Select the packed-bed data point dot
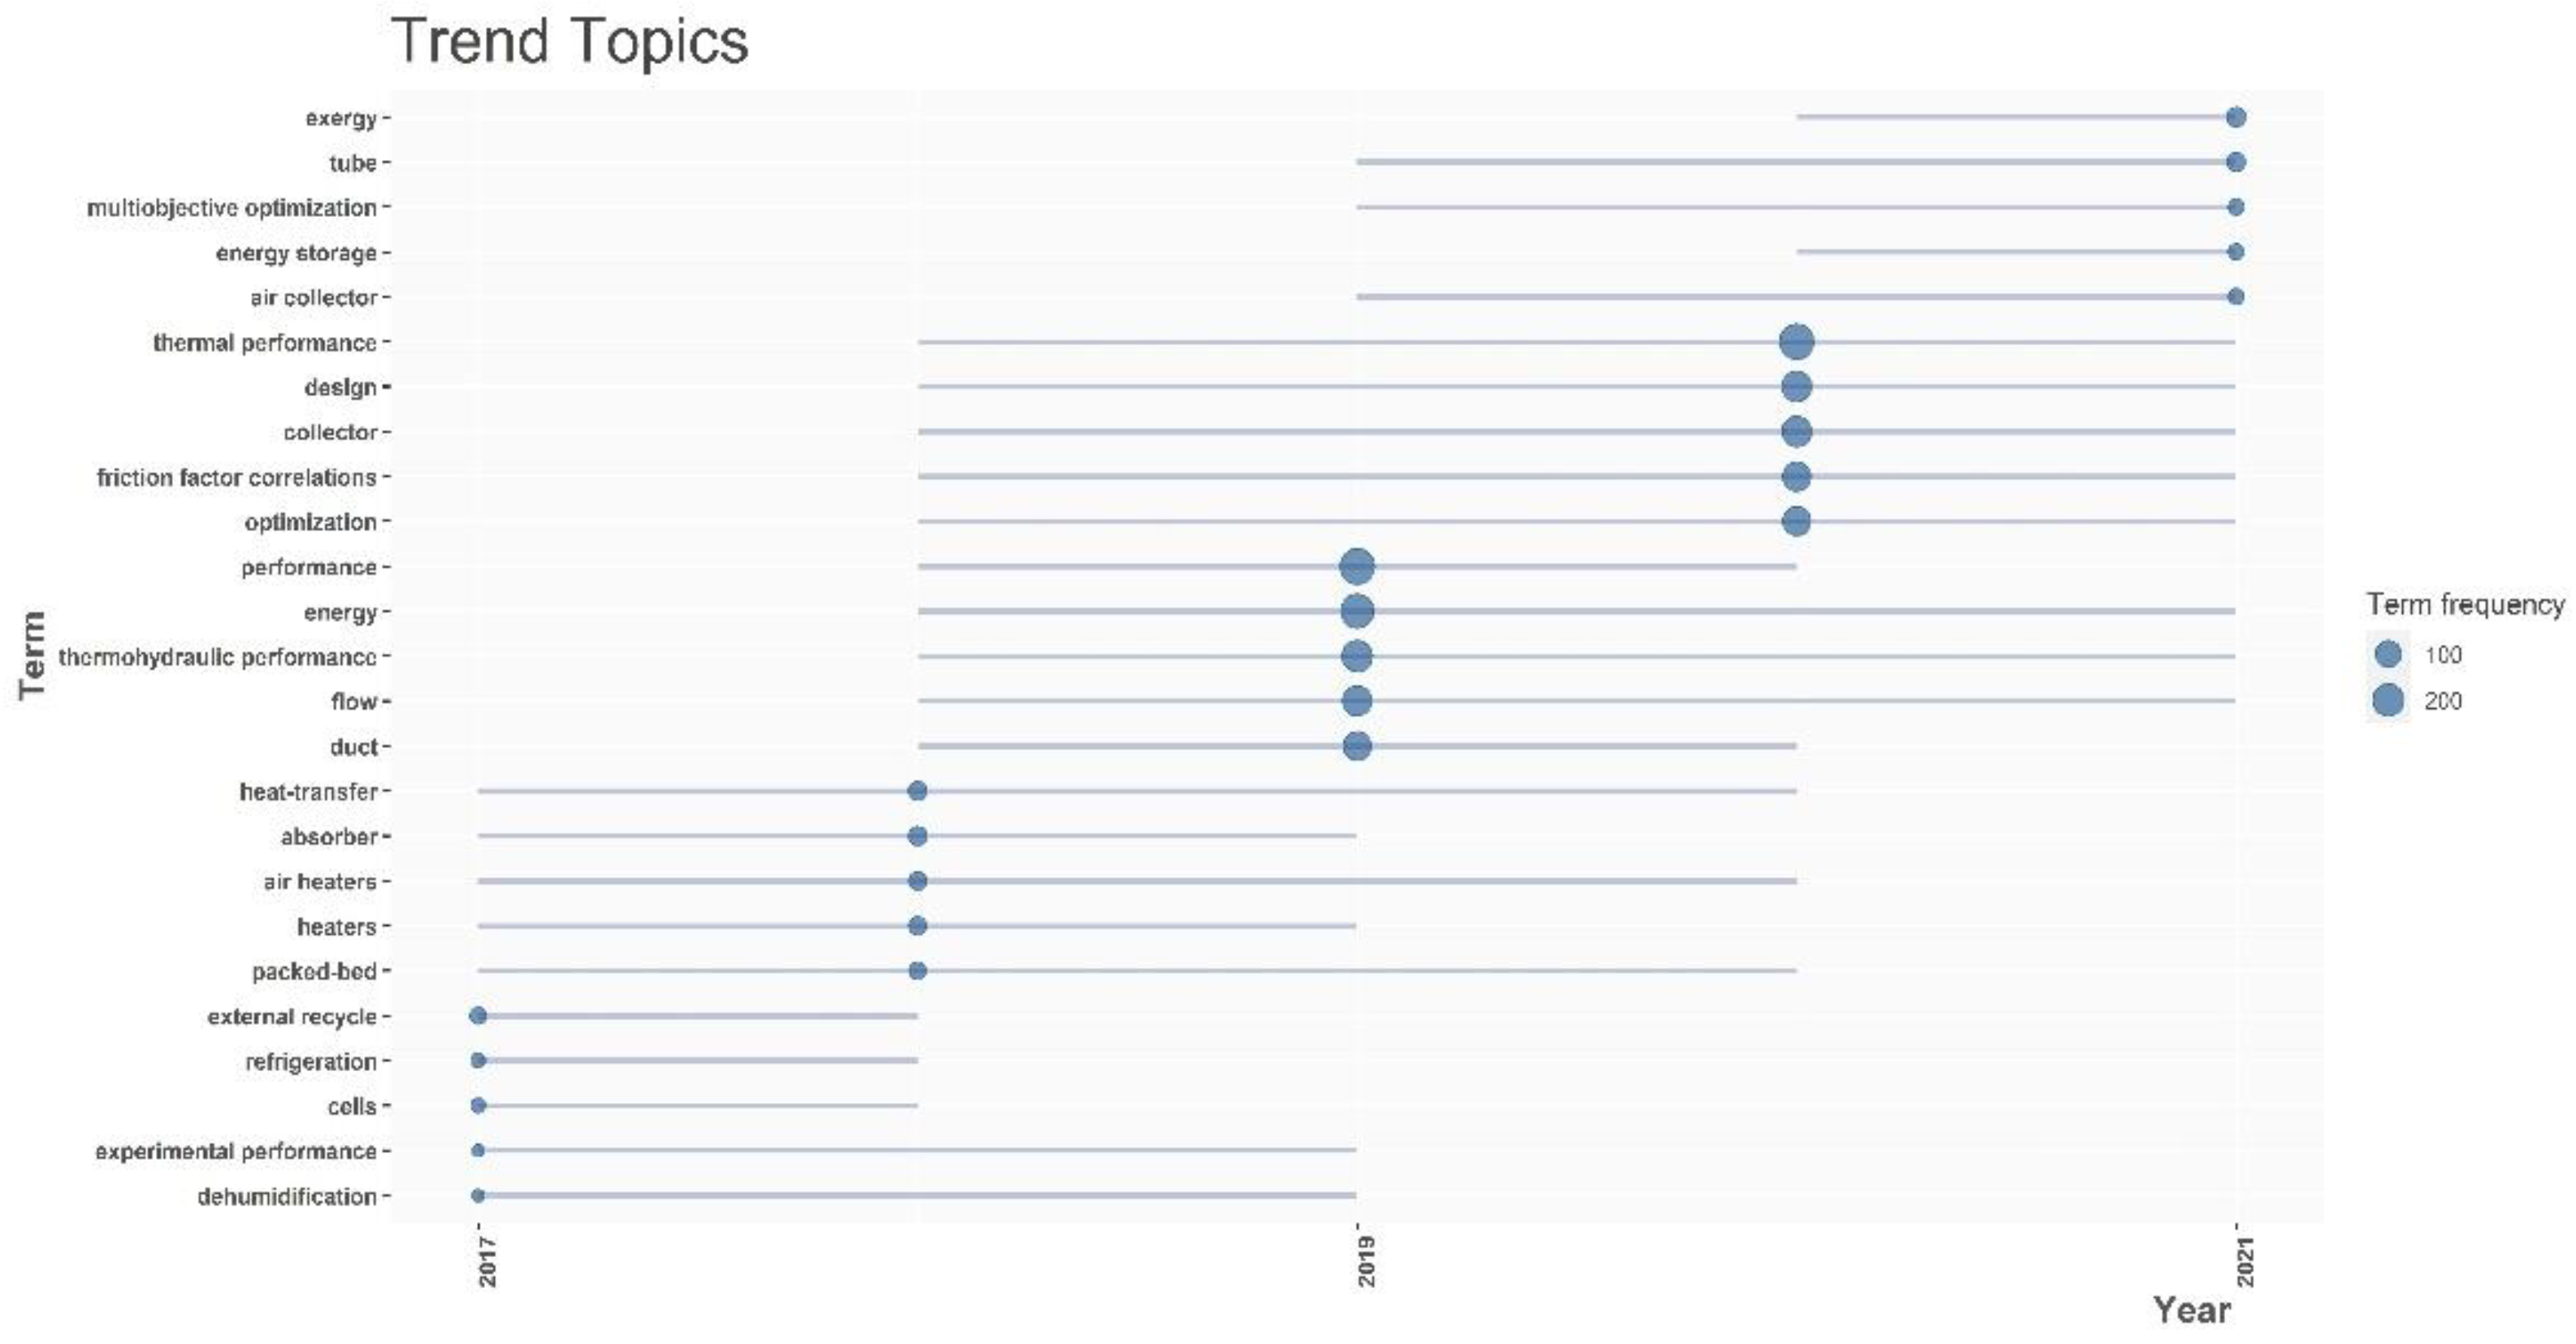Viewport: 2576px width, 1344px height. [917, 971]
